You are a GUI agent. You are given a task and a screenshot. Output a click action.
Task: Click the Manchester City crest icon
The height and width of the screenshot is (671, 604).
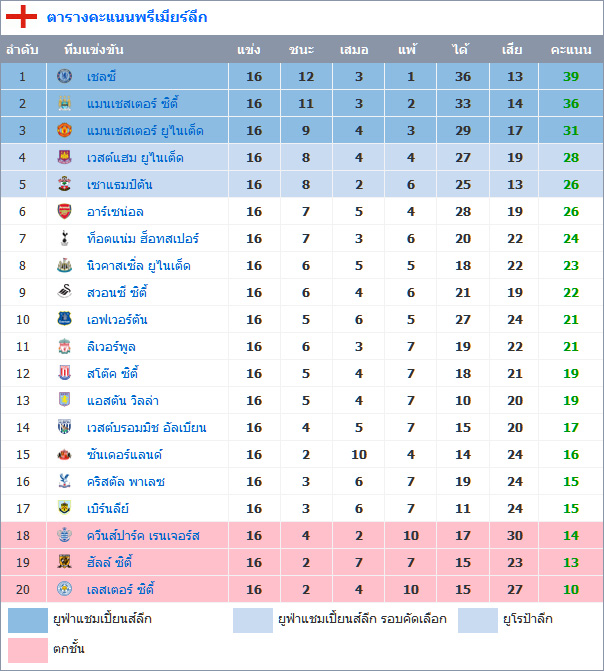tap(65, 103)
